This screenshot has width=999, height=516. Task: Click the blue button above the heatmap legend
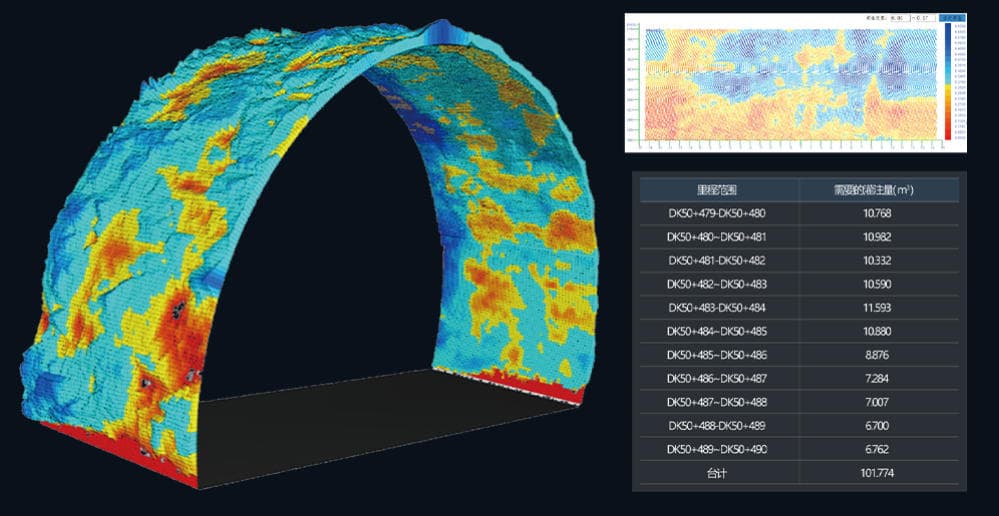pyautogui.click(x=952, y=18)
